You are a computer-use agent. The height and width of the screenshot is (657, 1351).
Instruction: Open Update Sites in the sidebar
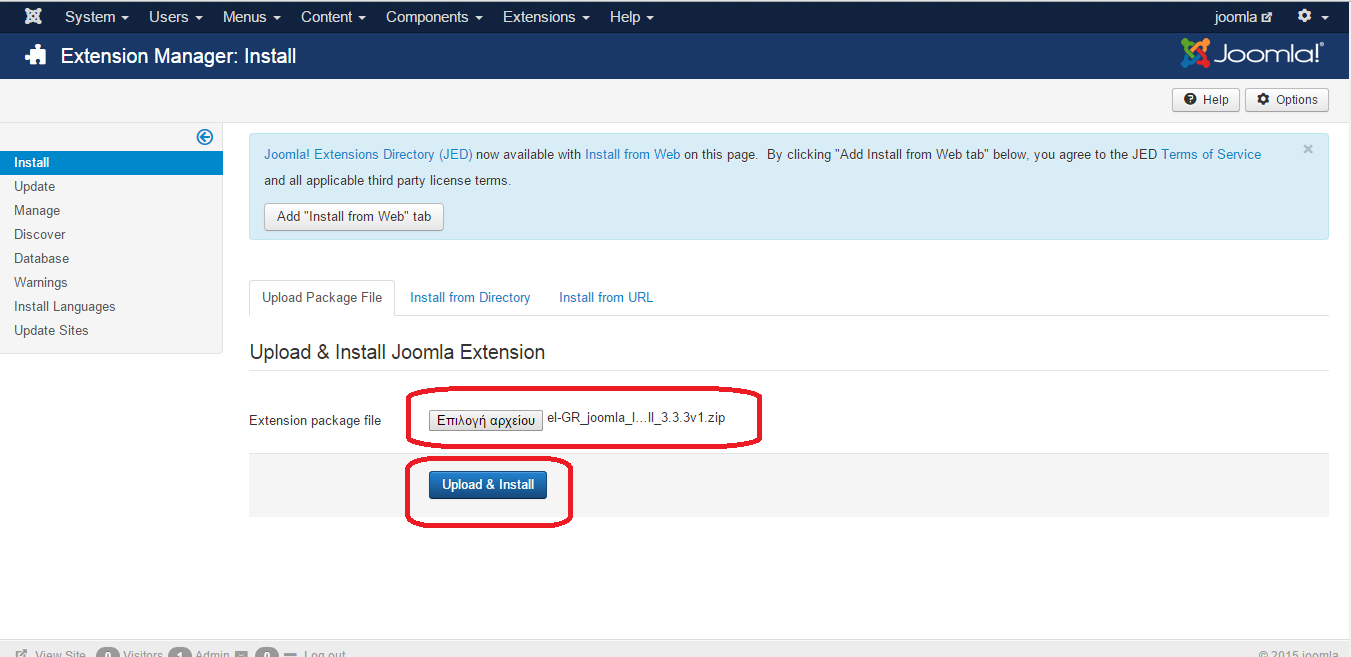111,331
